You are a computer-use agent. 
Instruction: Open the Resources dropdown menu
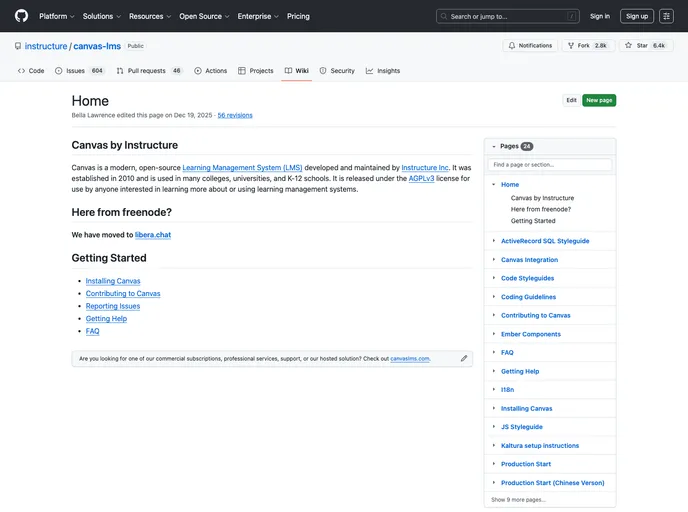[x=150, y=16]
